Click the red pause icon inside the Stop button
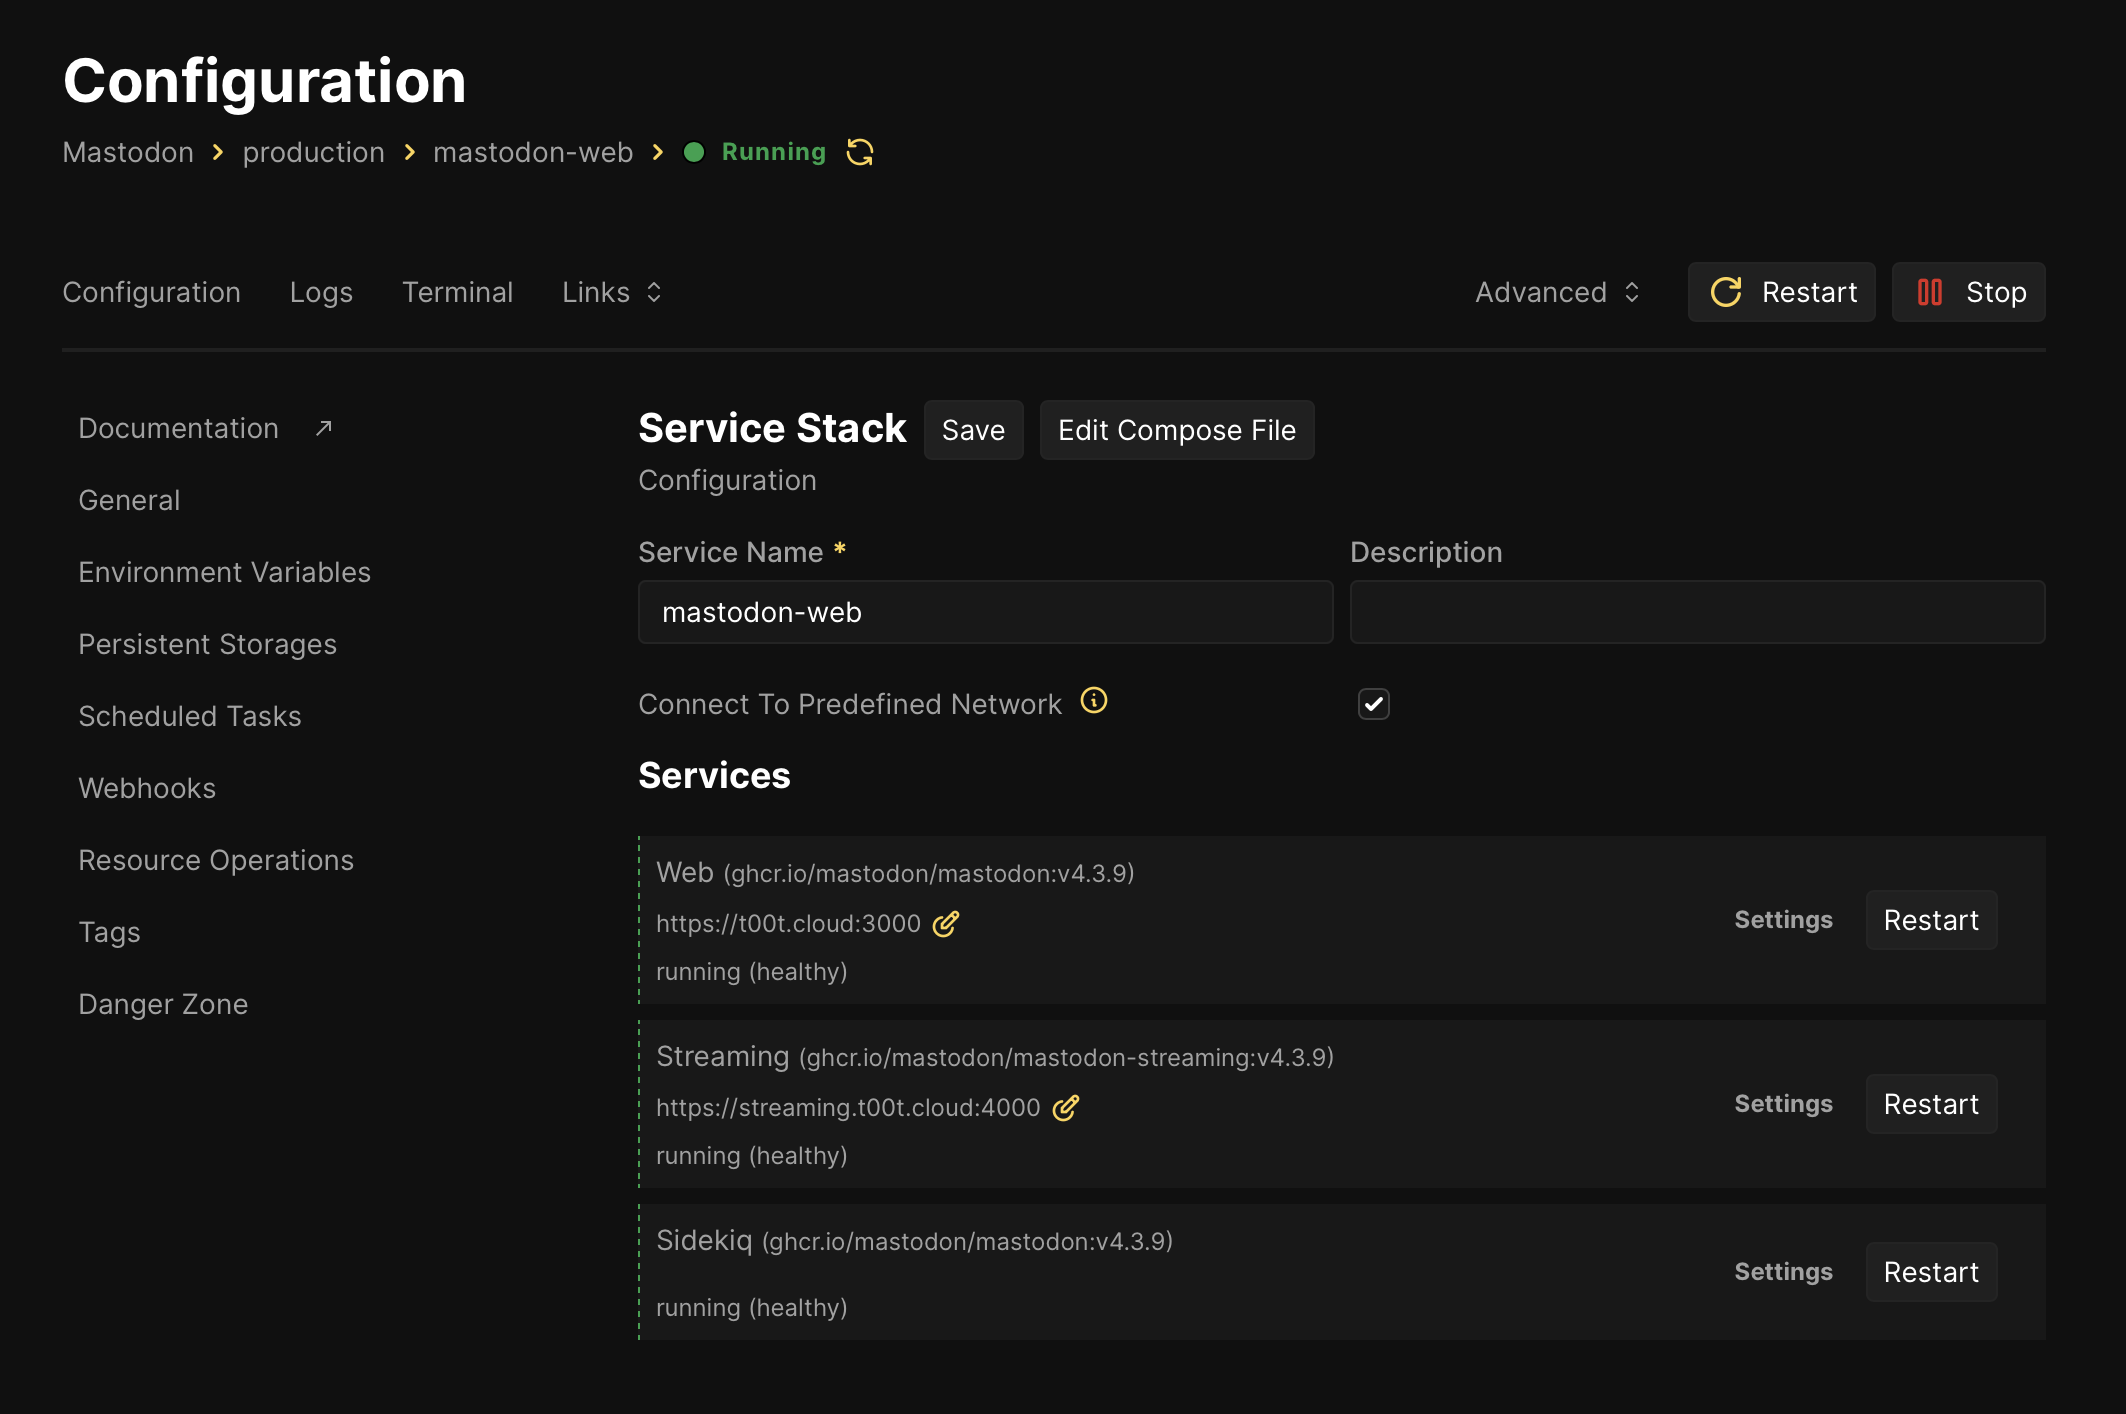This screenshot has width=2126, height=1414. coord(1929,292)
